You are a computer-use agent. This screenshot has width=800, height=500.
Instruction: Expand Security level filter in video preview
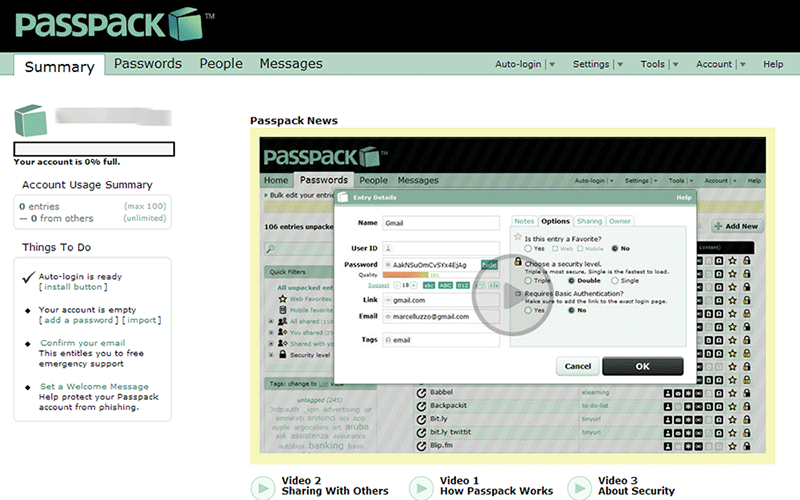point(271,355)
